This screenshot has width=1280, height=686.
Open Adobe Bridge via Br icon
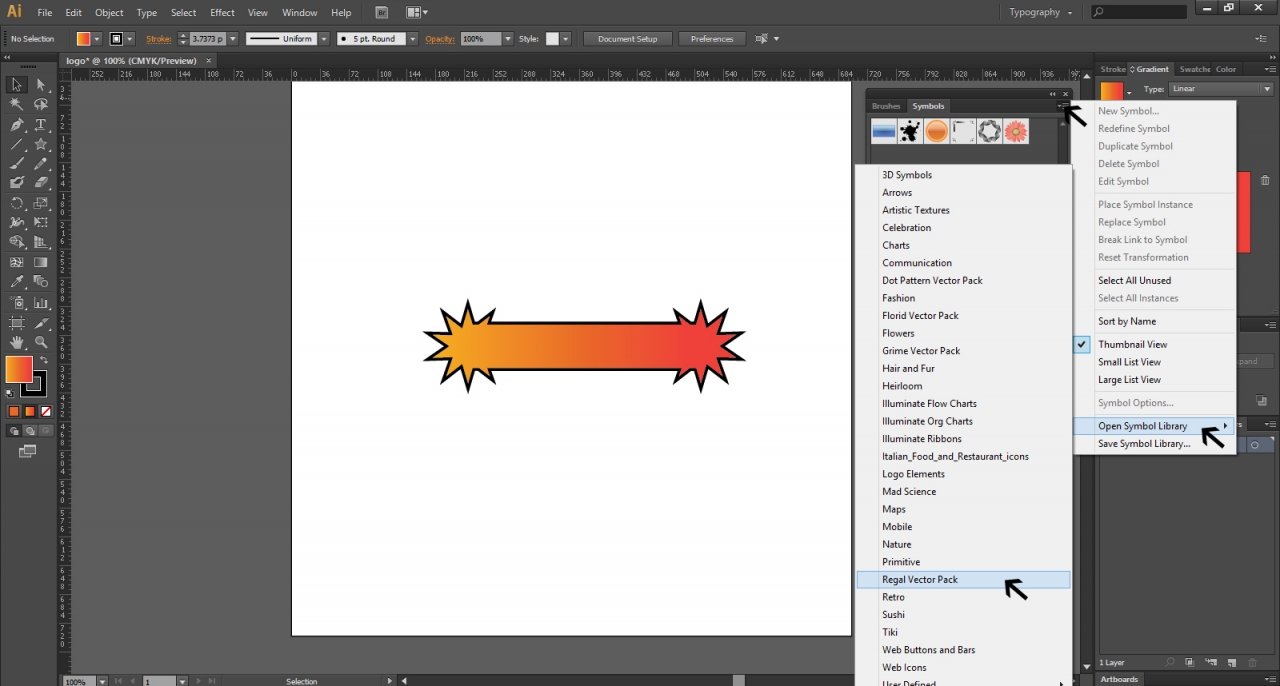coord(382,13)
